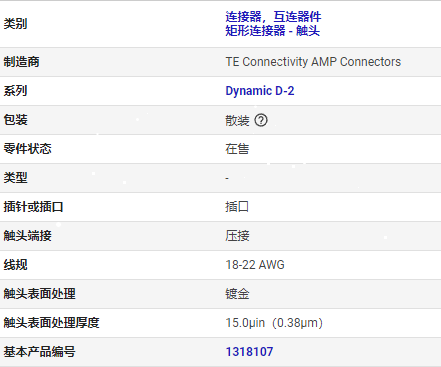Open the 矩形连接器 - 触头 subcategory link

pyautogui.click(x=272, y=31)
